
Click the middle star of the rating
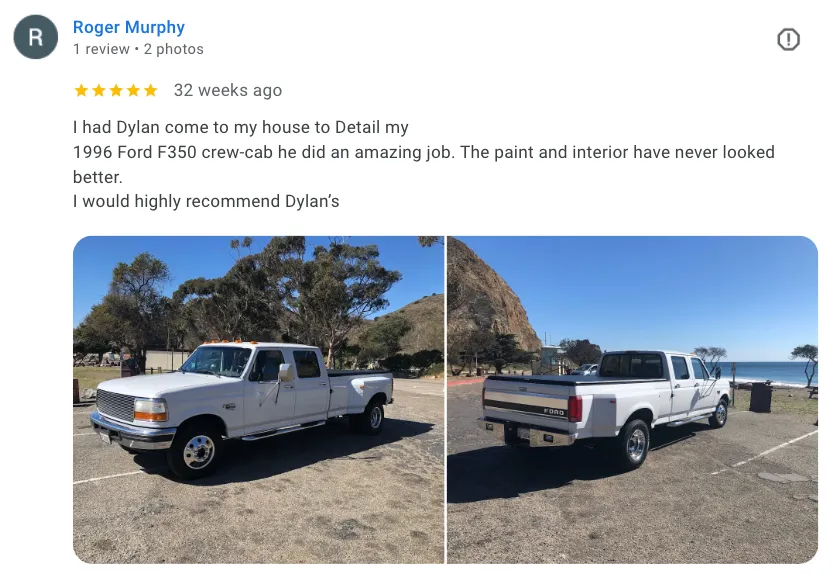pos(116,90)
